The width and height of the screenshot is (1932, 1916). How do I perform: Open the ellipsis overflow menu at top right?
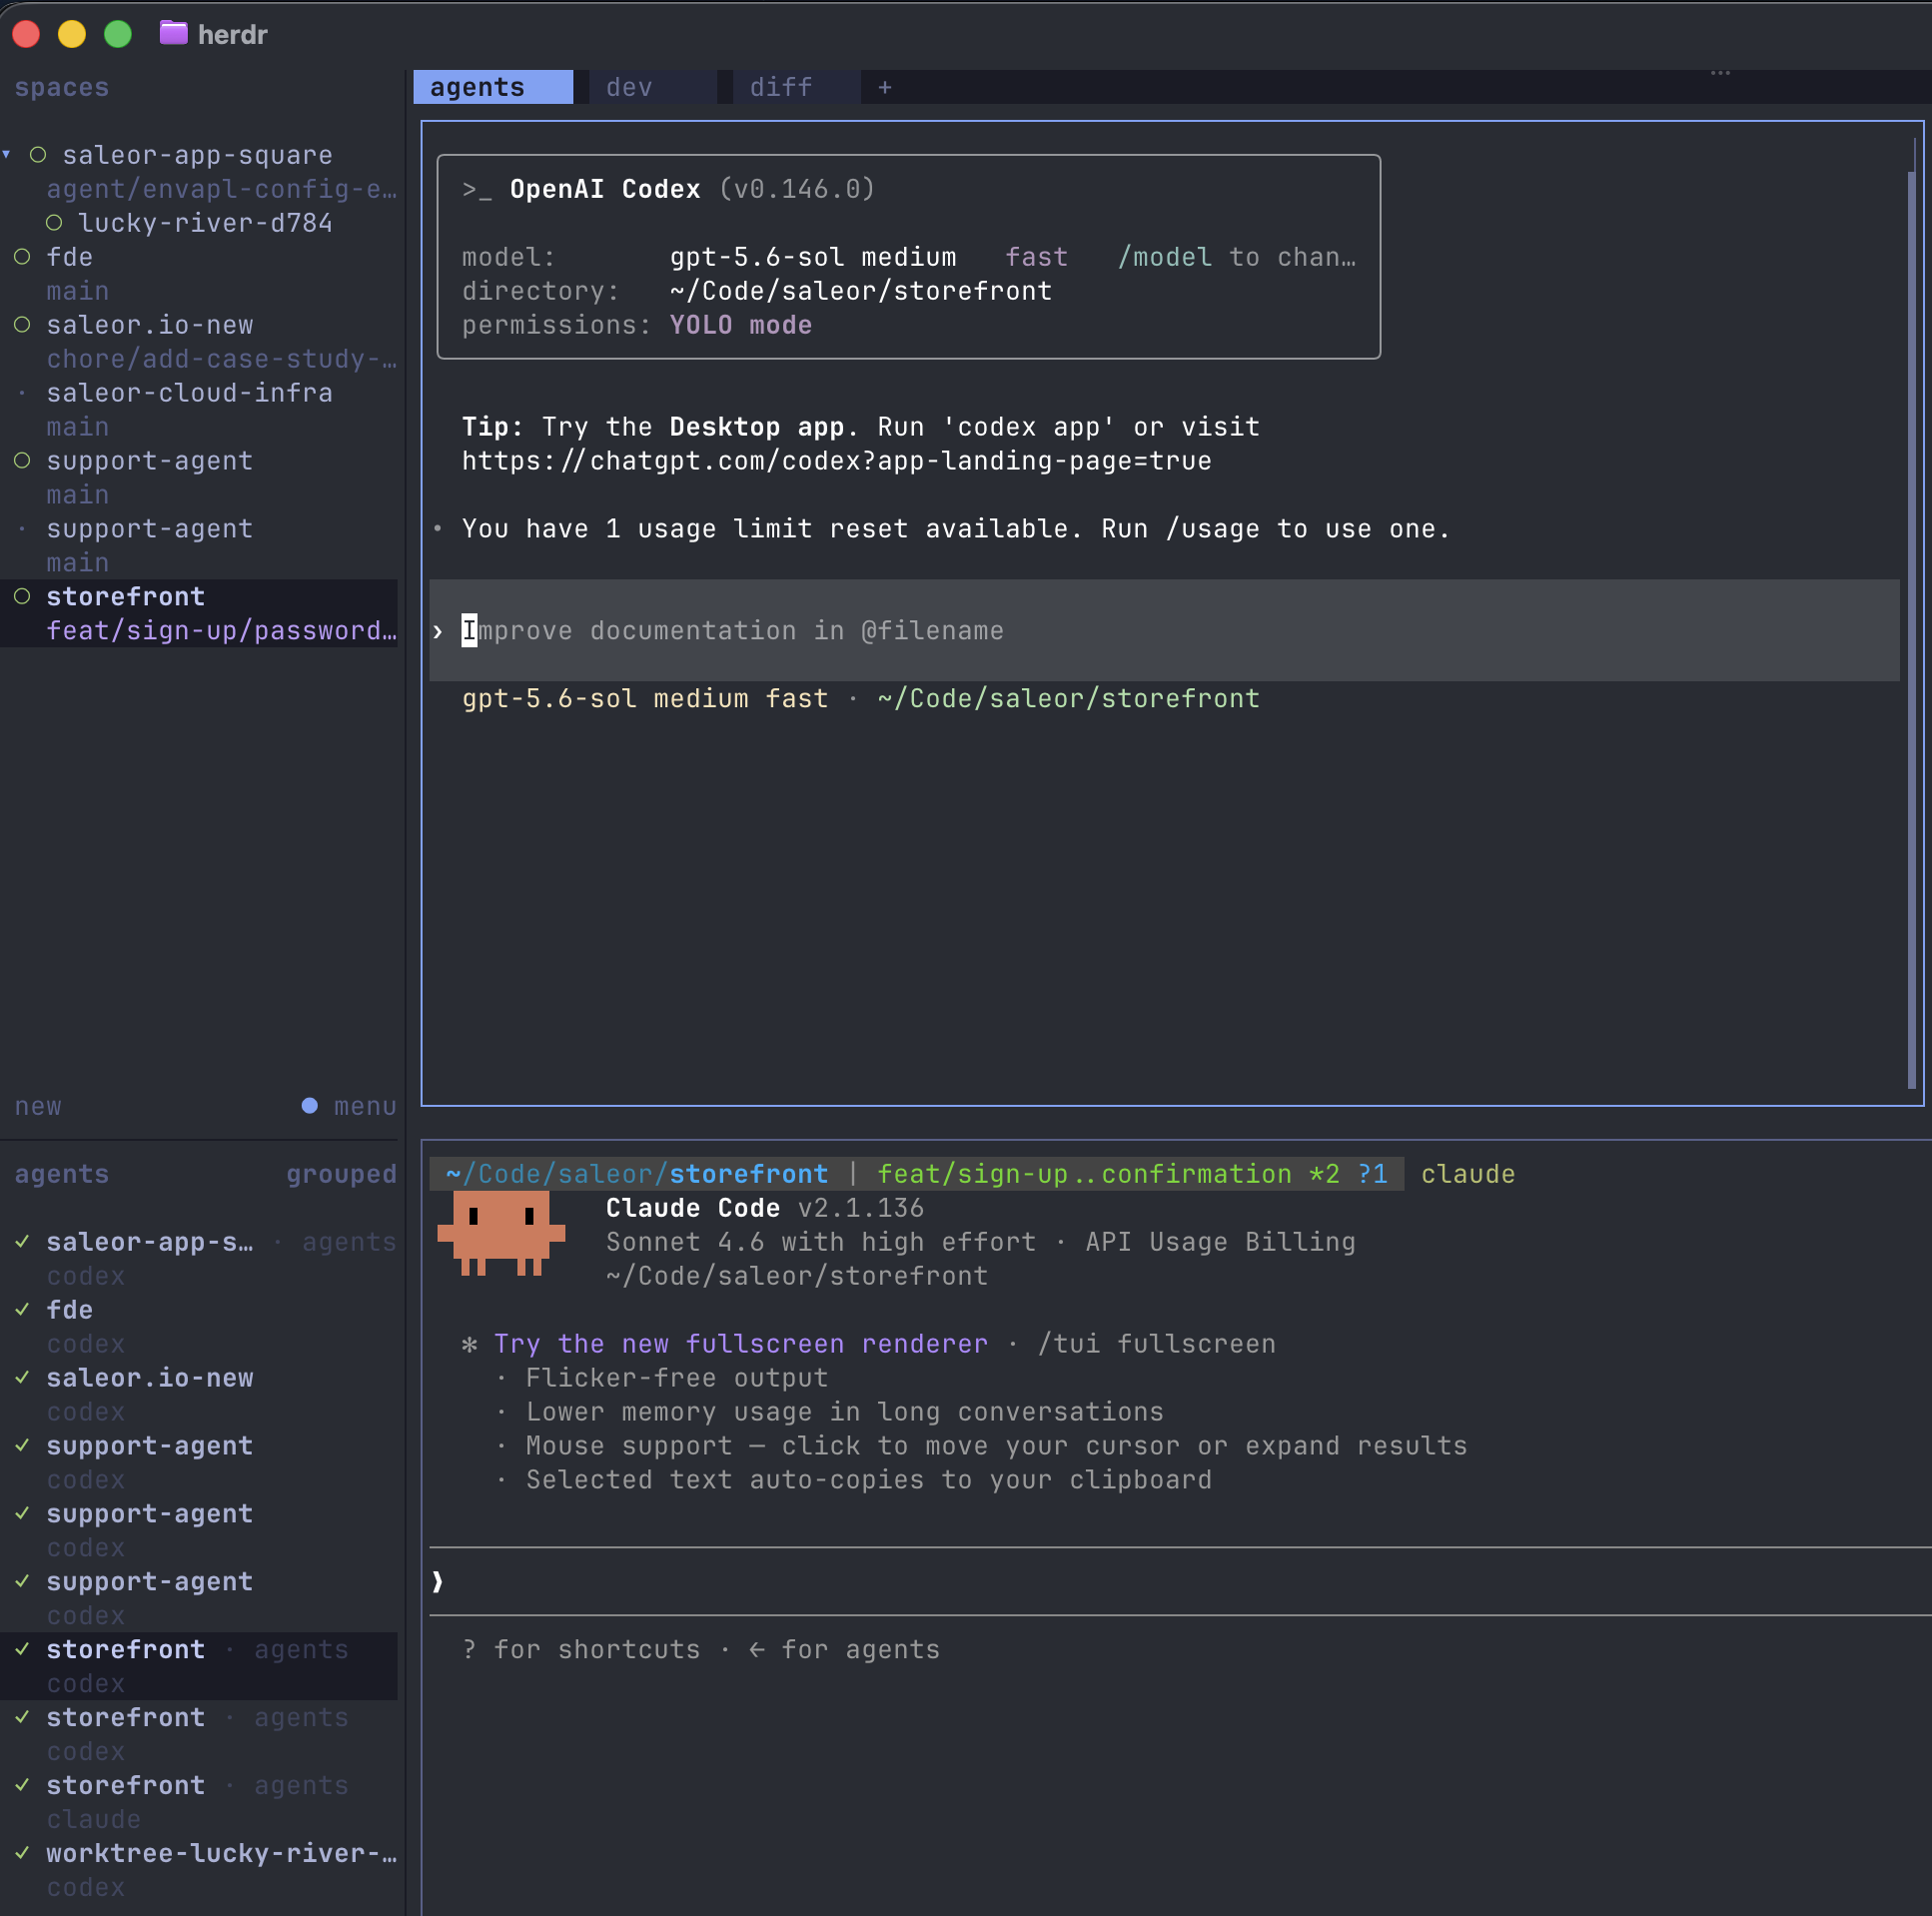(x=1720, y=73)
